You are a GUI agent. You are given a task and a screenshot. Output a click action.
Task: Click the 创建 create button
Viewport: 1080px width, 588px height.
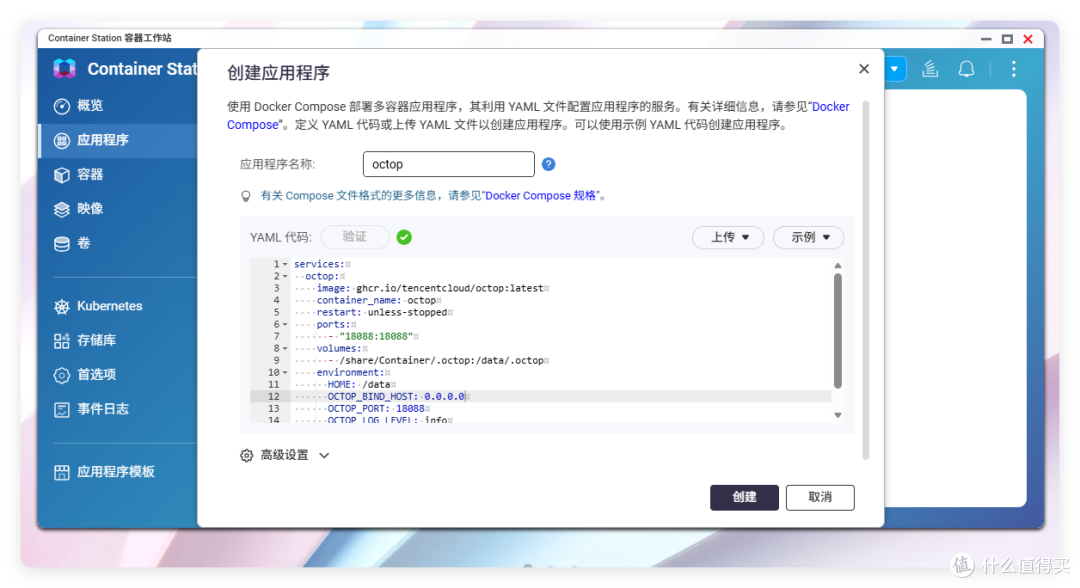745,497
